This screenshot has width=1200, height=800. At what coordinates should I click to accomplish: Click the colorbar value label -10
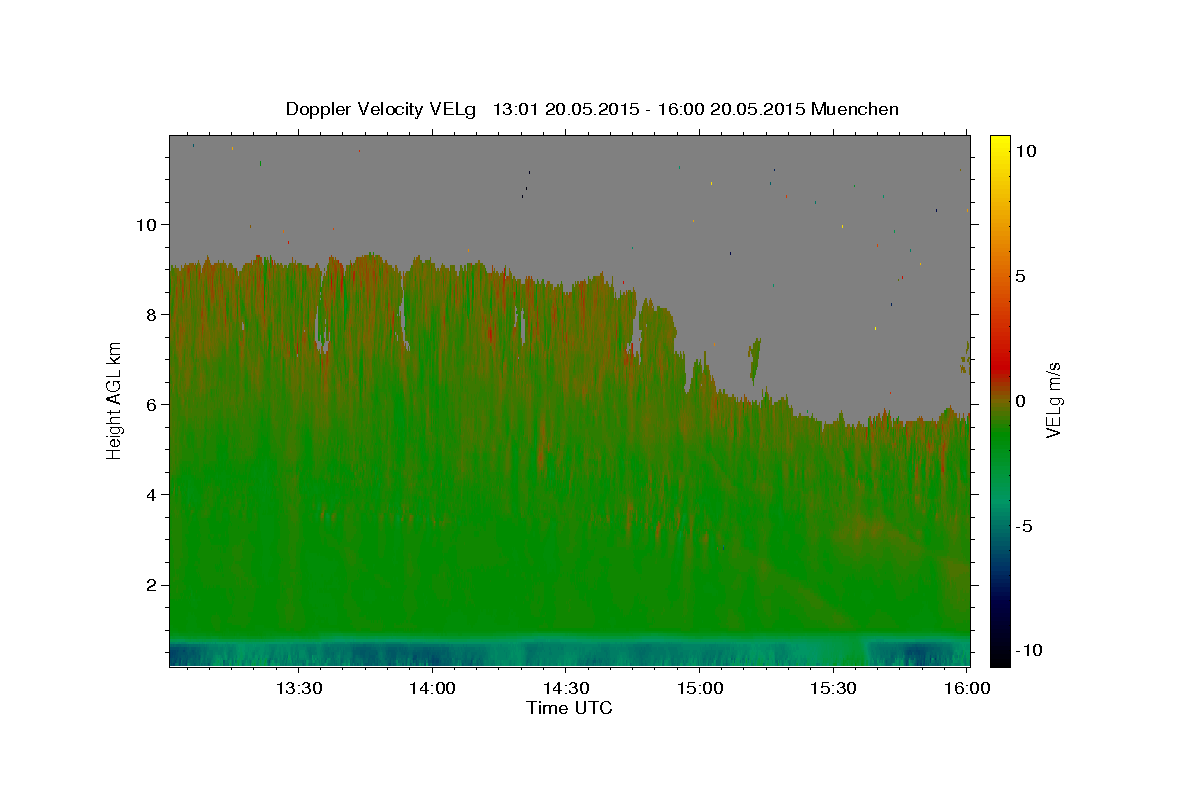pos(1027,650)
